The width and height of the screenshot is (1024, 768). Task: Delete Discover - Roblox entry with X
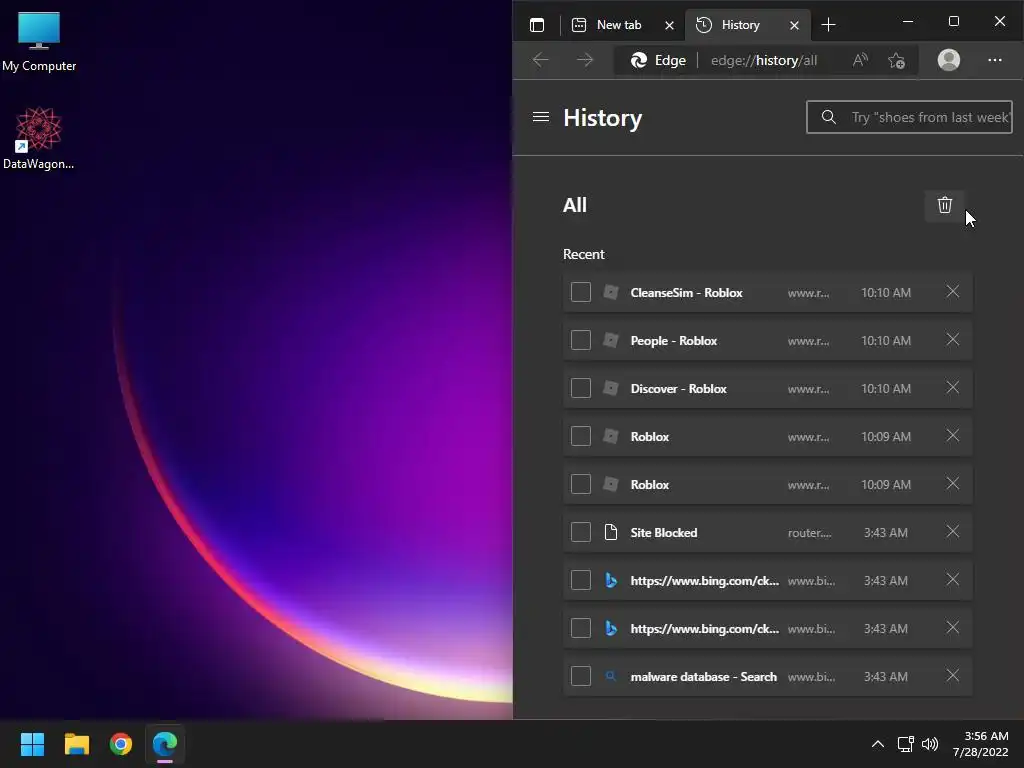953,387
